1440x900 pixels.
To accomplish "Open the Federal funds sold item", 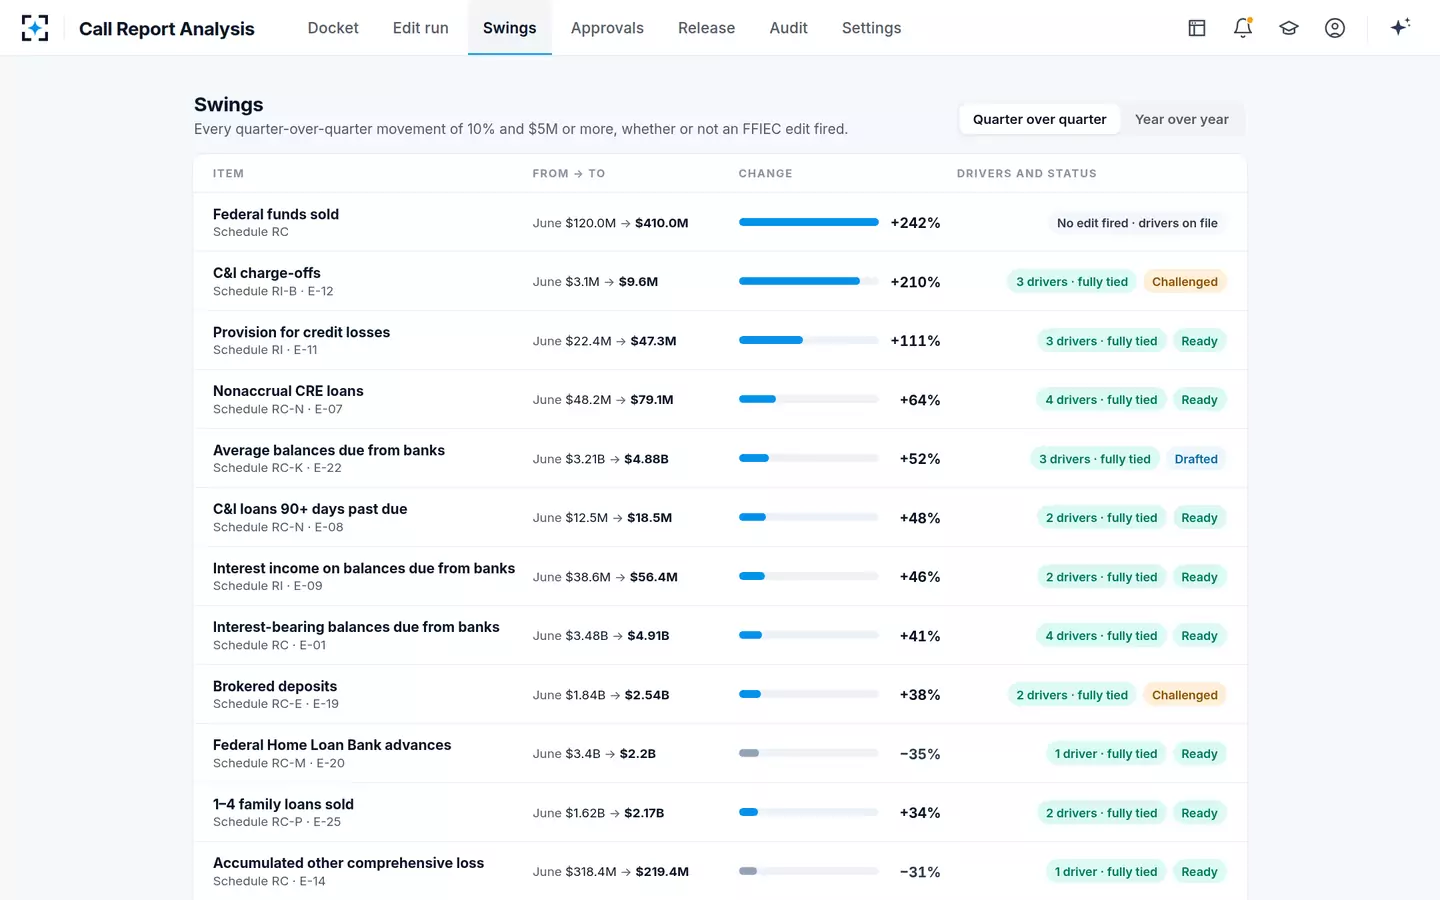I will tap(276, 214).
